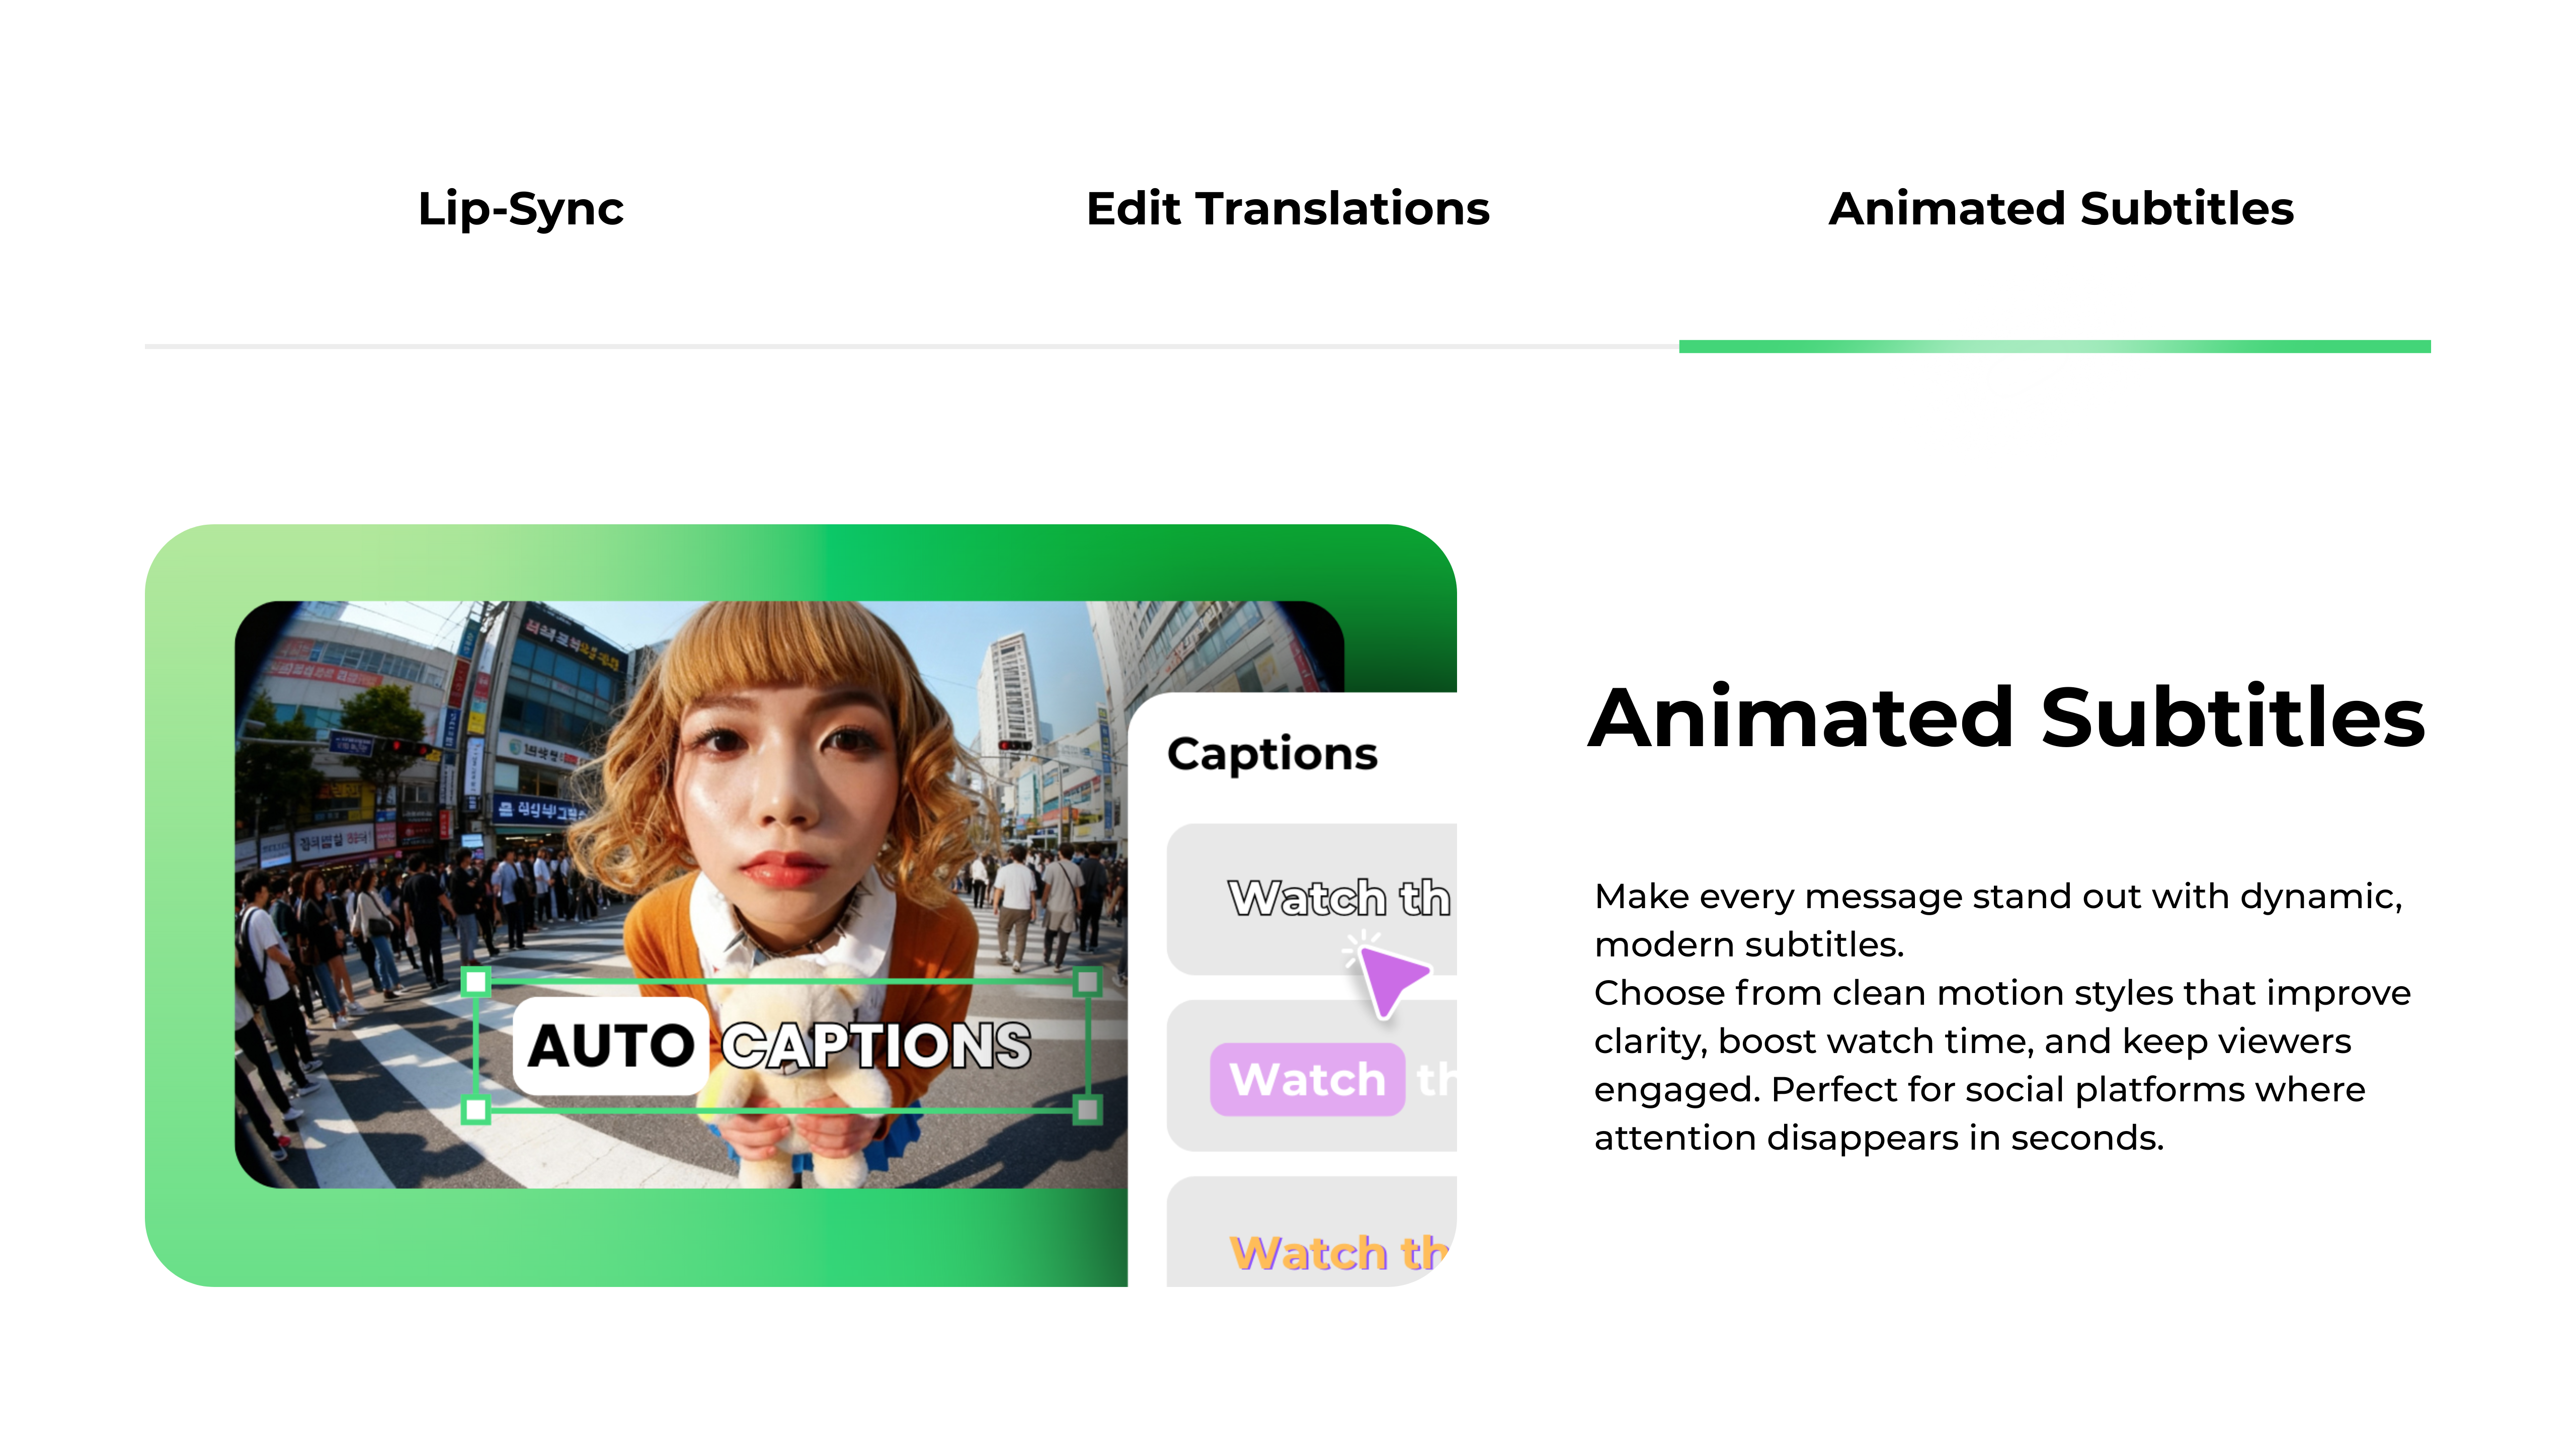Choose the white outlined Watch caption style
2576x1449 pixels.
[1320, 898]
